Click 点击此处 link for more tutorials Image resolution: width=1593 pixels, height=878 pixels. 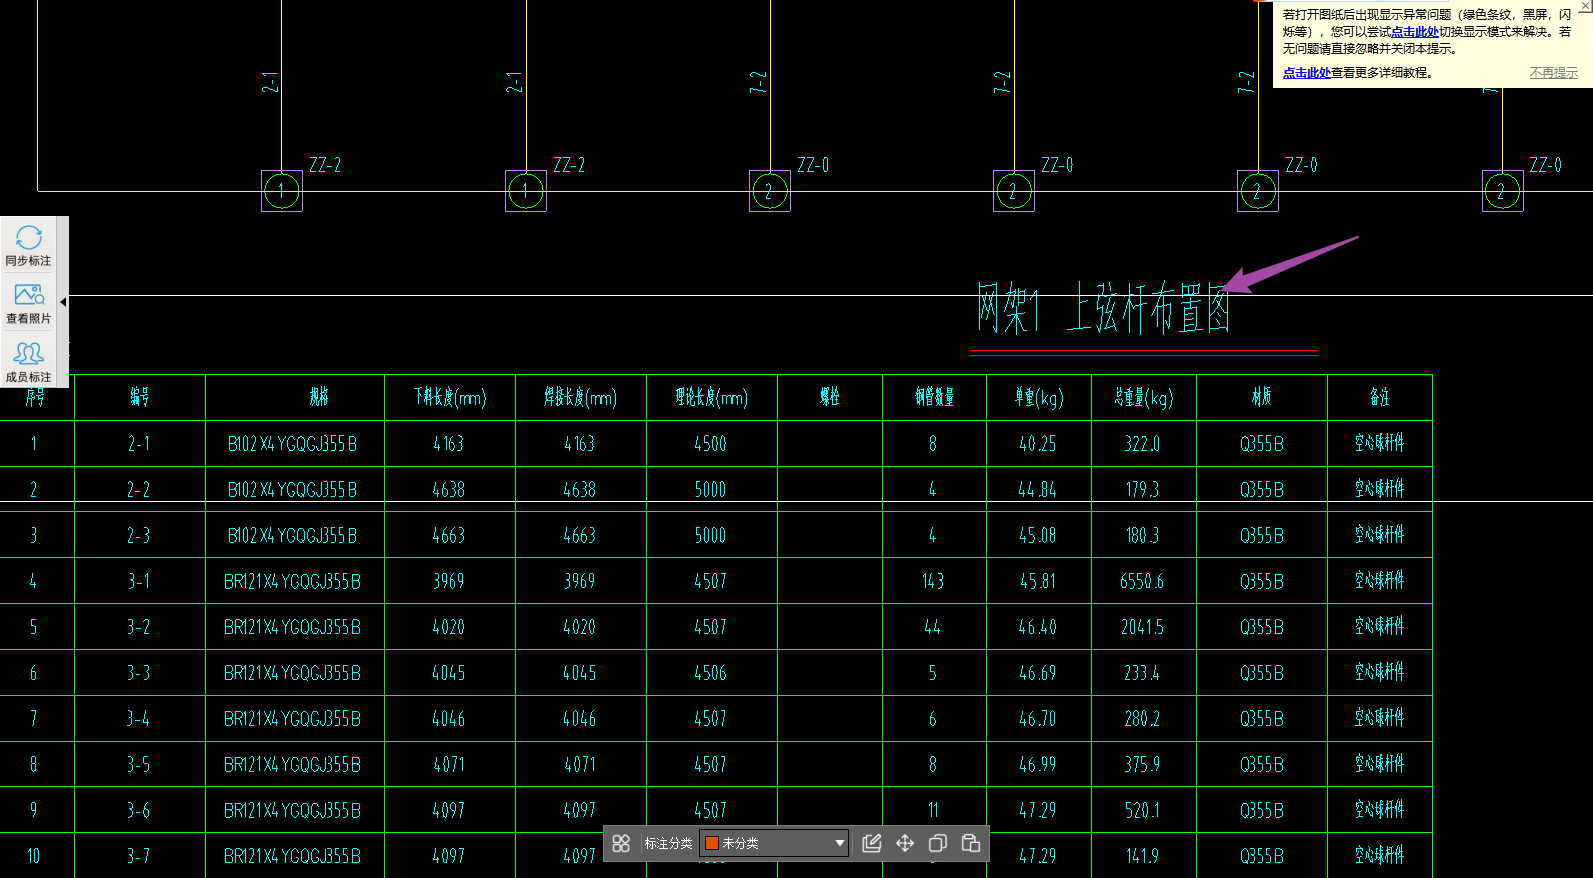point(1307,73)
